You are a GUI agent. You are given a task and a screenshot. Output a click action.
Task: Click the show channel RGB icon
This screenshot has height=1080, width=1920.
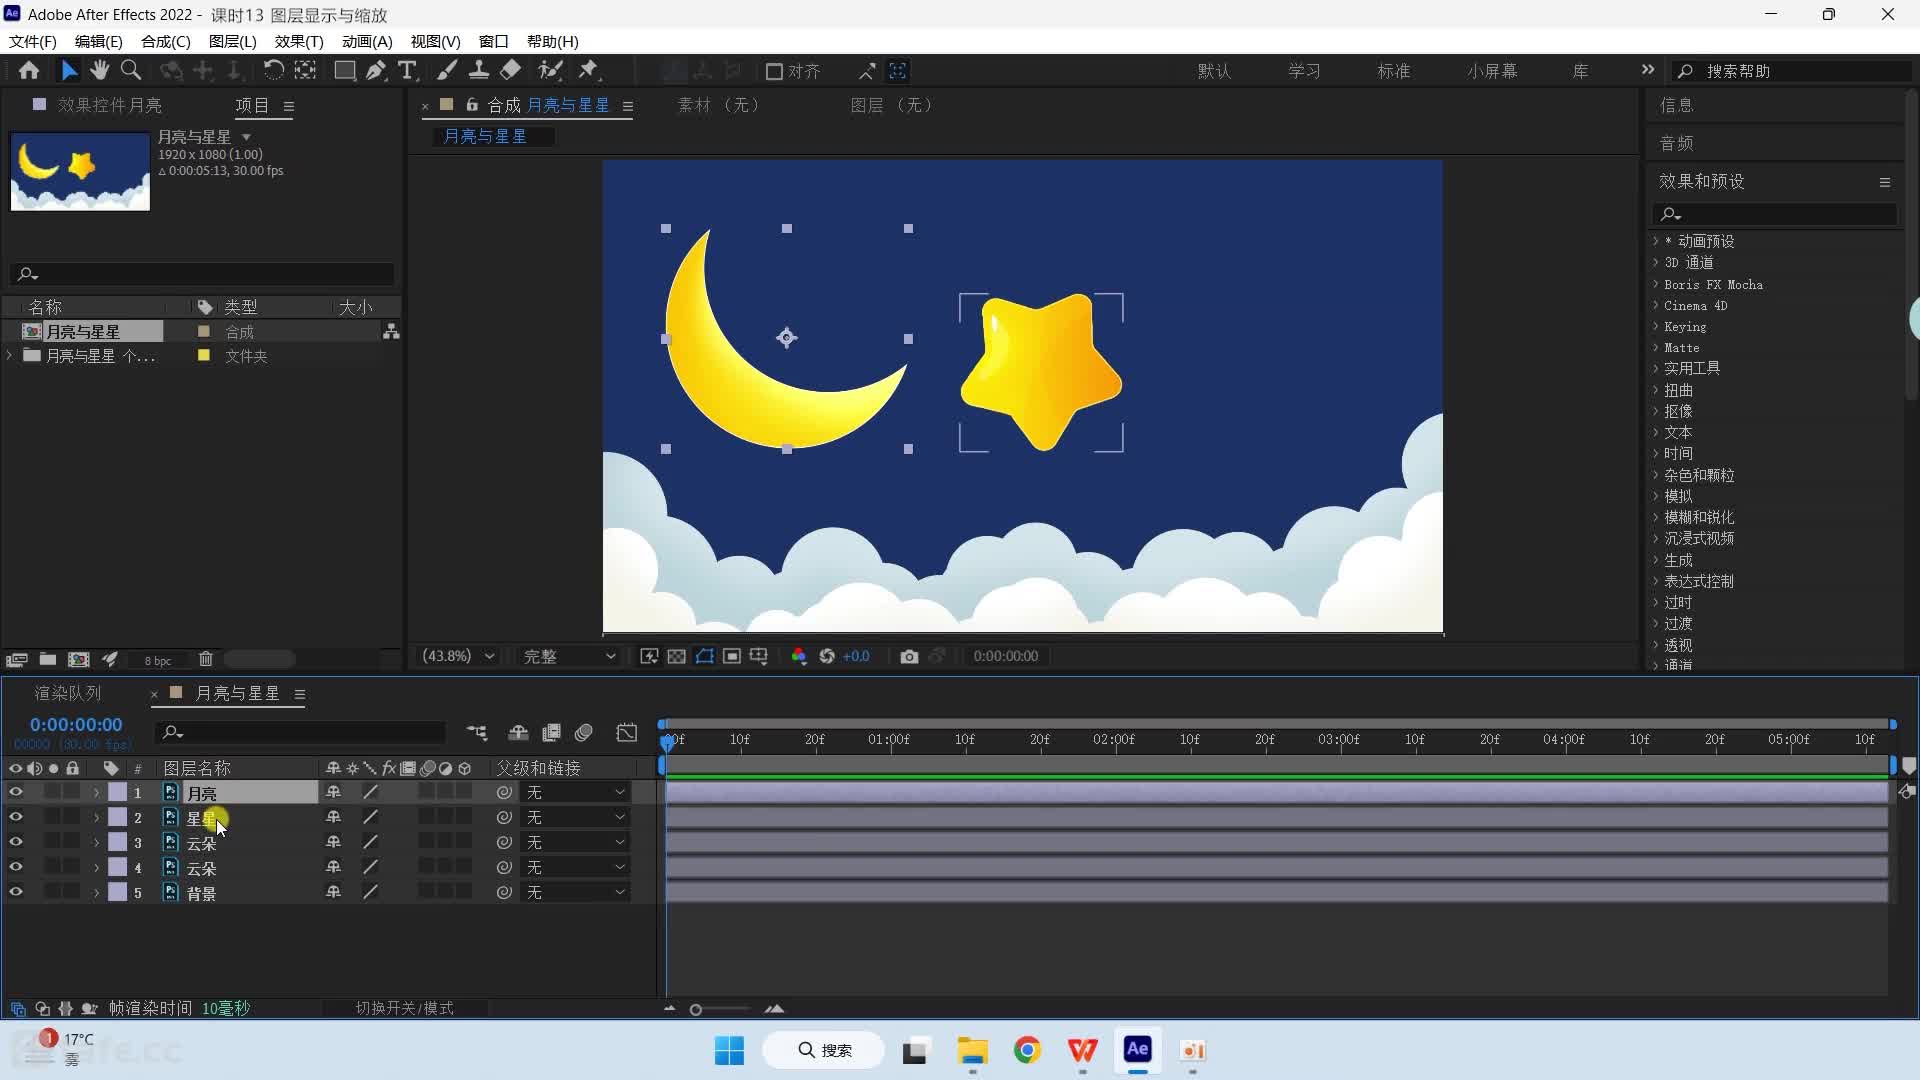click(x=799, y=657)
